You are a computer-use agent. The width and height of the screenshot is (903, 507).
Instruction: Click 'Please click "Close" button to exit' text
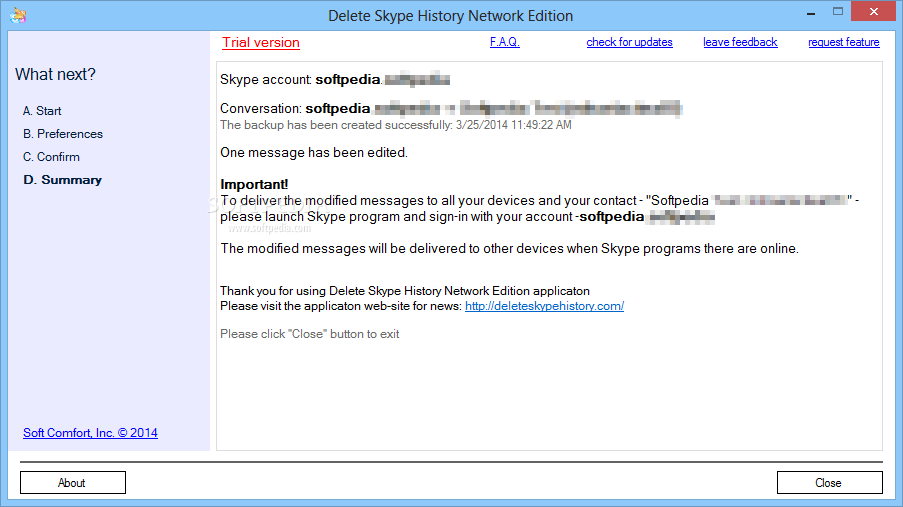click(x=310, y=334)
